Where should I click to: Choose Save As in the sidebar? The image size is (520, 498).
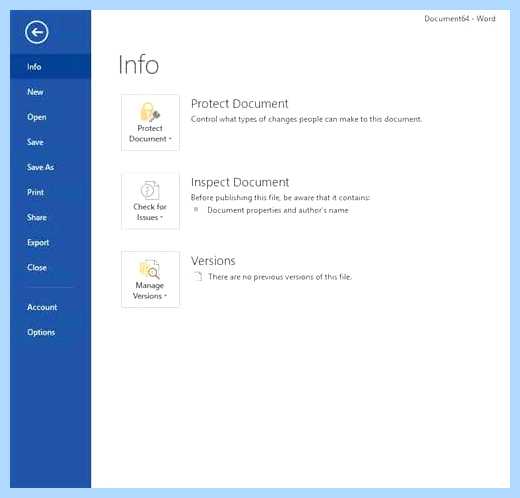click(x=50, y=167)
